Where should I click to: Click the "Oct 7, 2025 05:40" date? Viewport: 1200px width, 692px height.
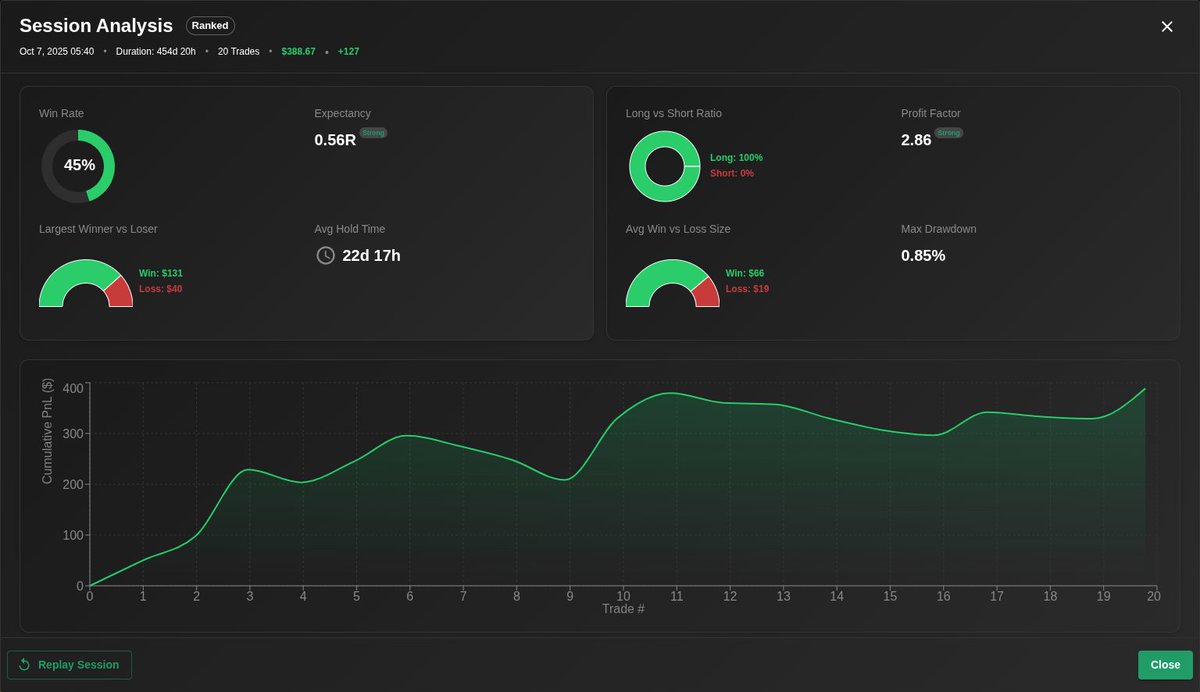[57, 51]
